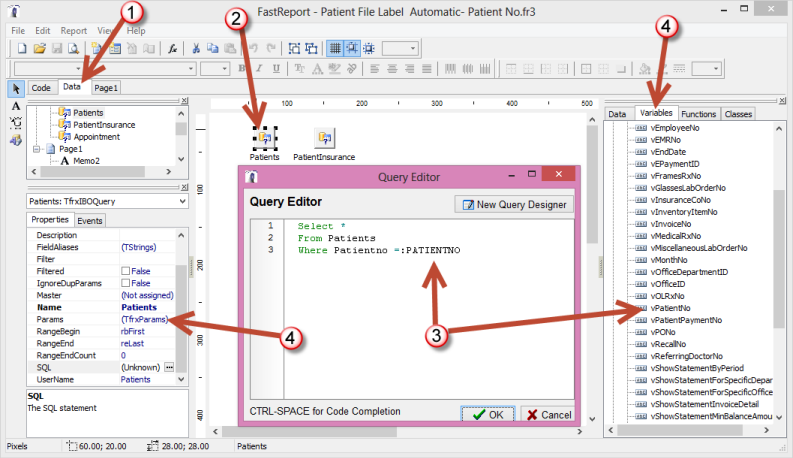
Task: Click the Align left icon
Action: tap(375, 68)
